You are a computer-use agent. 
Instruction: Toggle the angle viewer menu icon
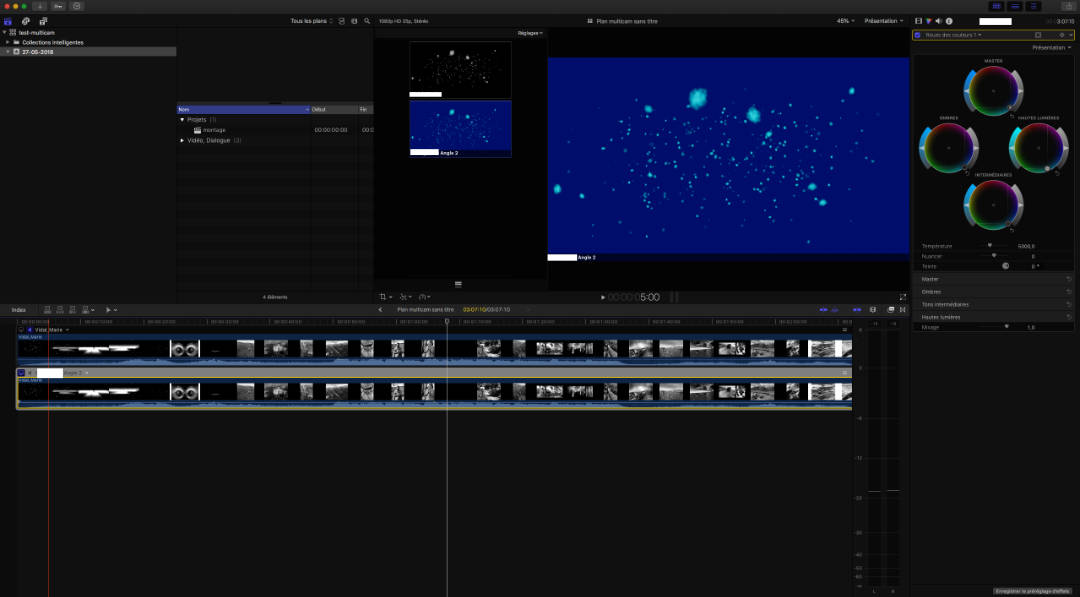click(x=458, y=284)
